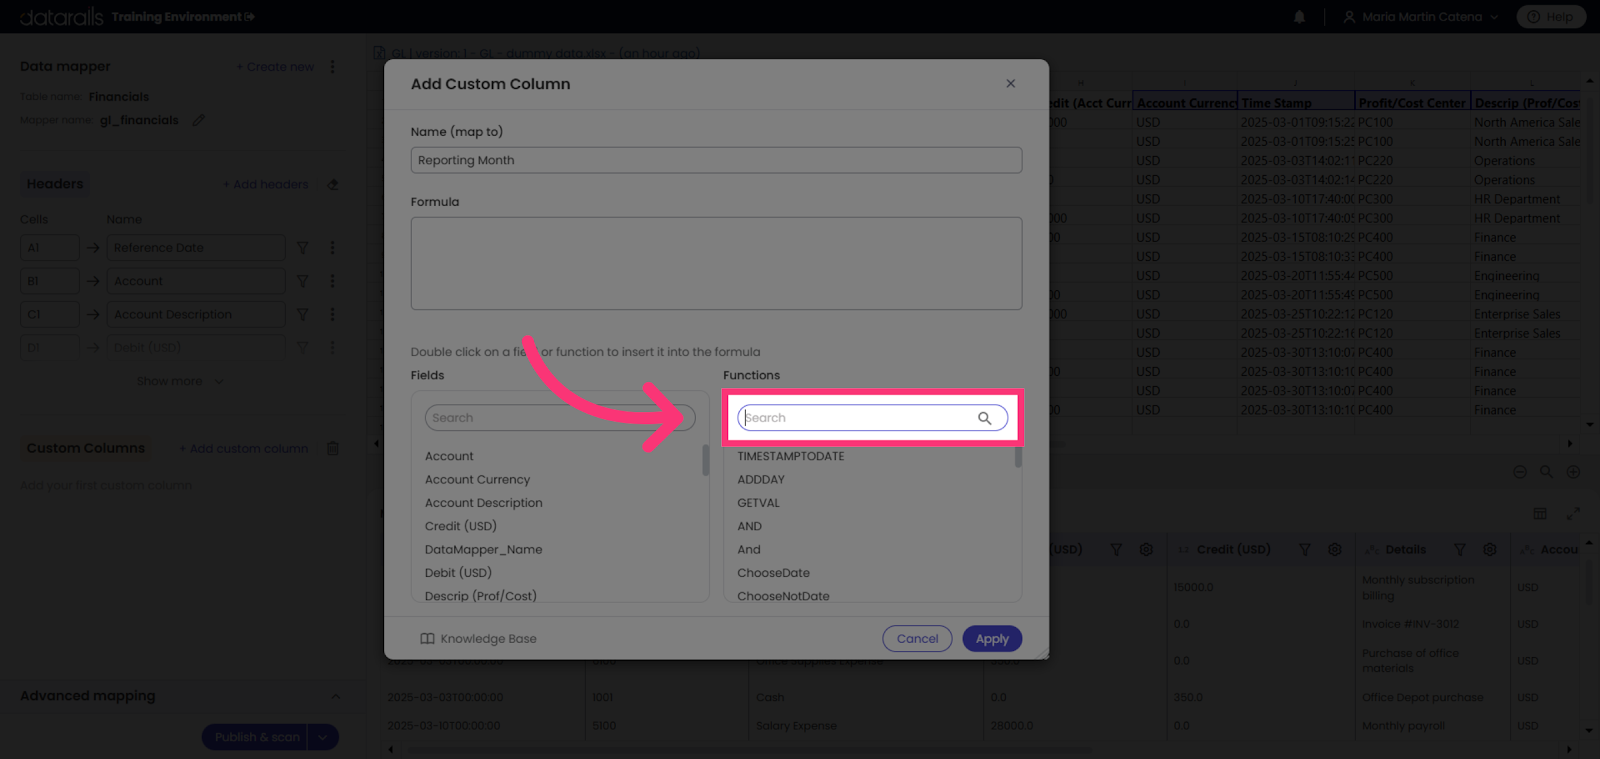The width and height of the screenshot is (1600, 759).
Task: Click into the Formula text area
Action: click(x=716, y=264)
